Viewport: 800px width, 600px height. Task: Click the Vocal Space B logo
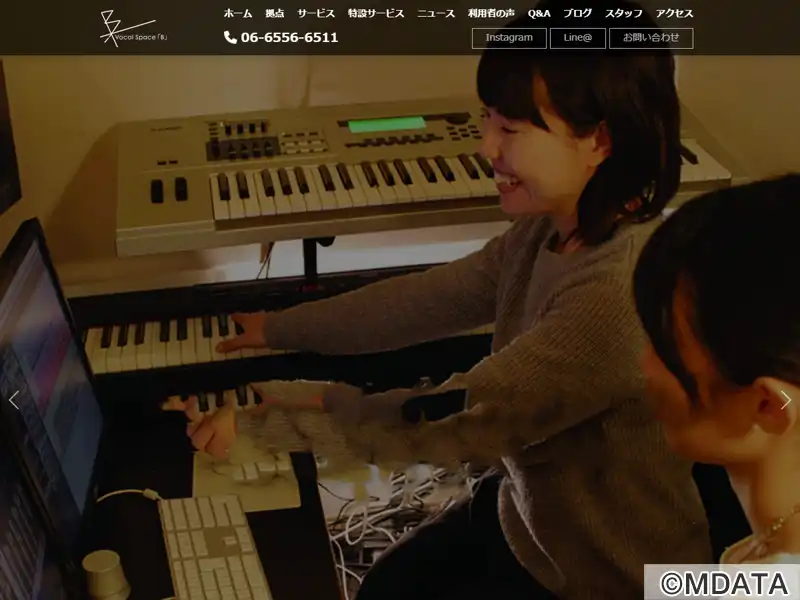tap(134, 28)
